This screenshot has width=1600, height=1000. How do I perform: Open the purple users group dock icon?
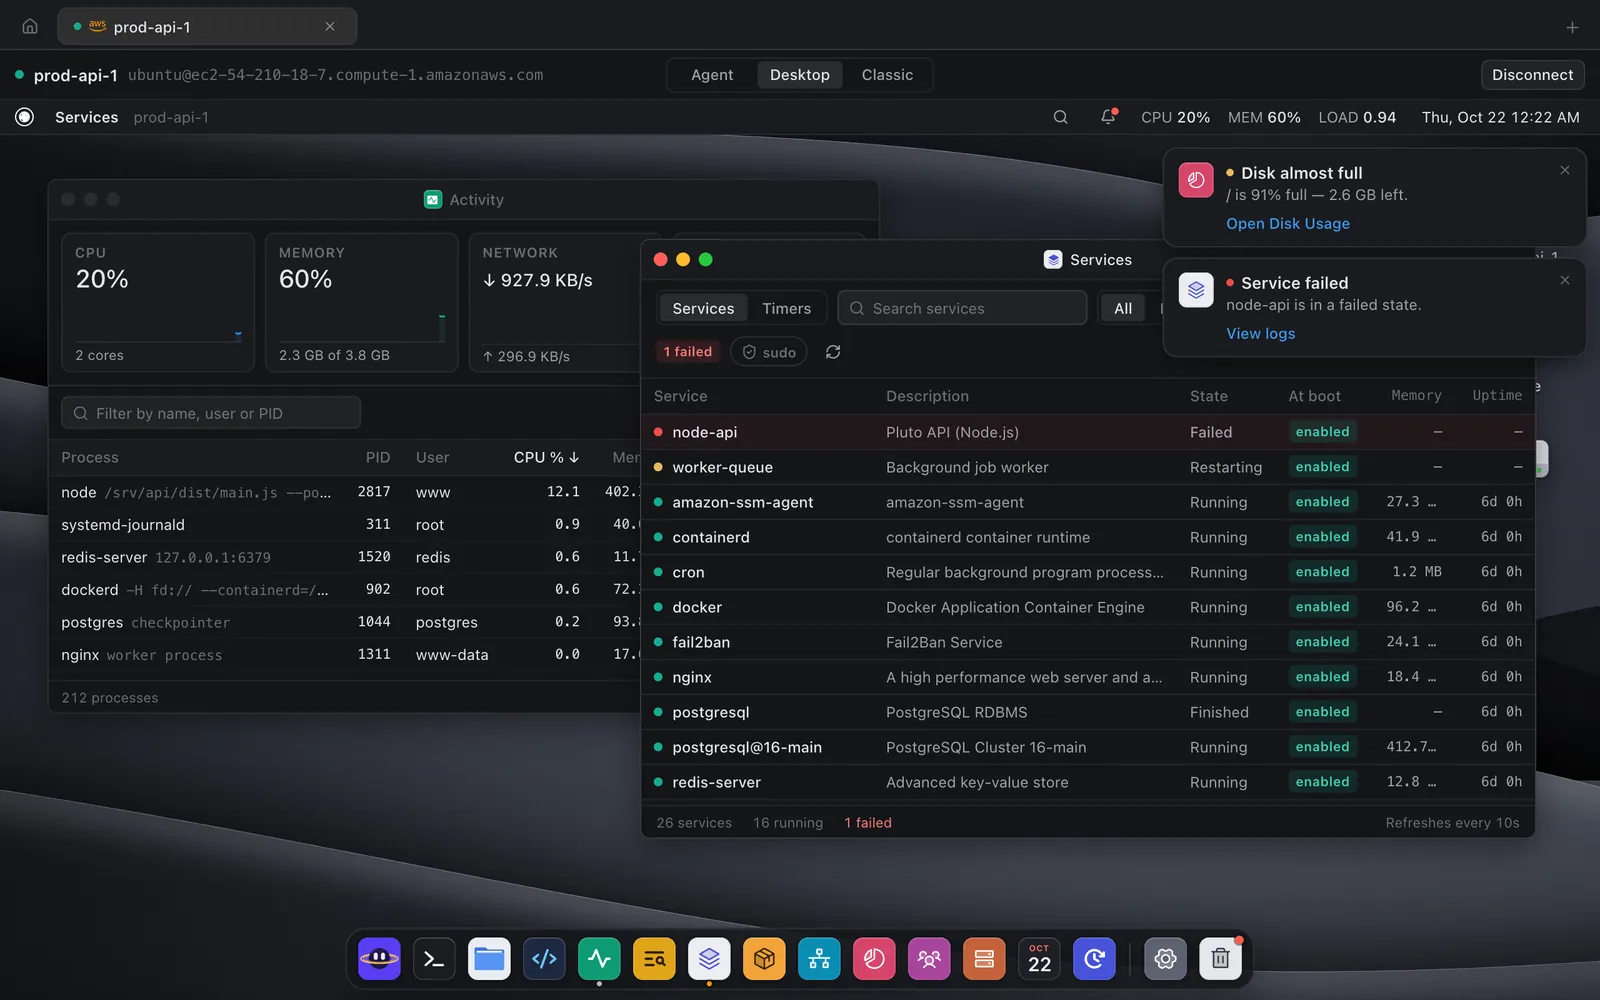point(929,959)
